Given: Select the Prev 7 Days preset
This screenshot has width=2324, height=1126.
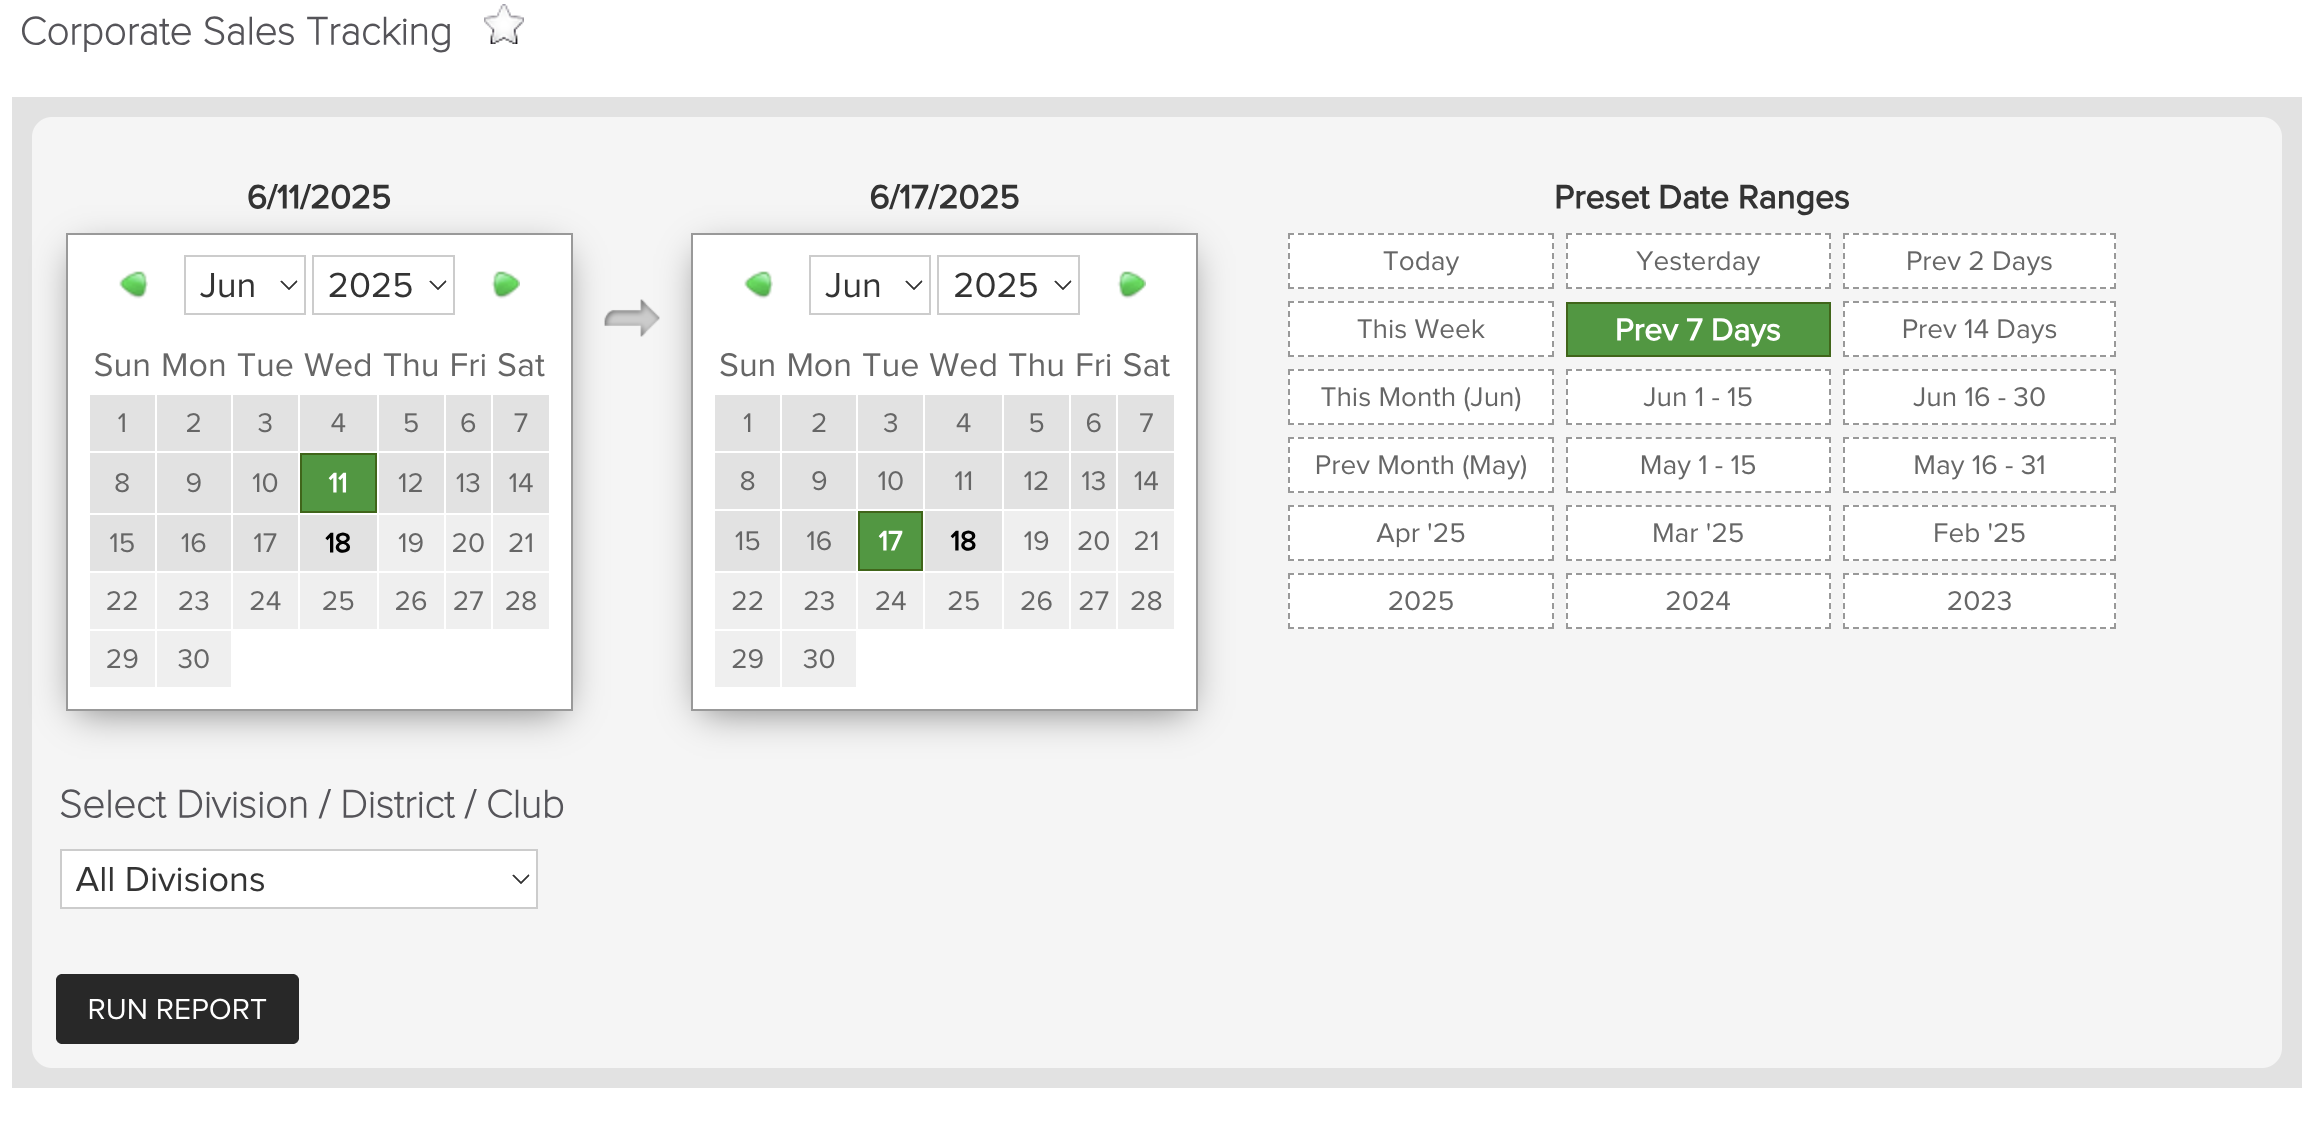Looking at the screenshot, I should click(x=1698, y=329).
